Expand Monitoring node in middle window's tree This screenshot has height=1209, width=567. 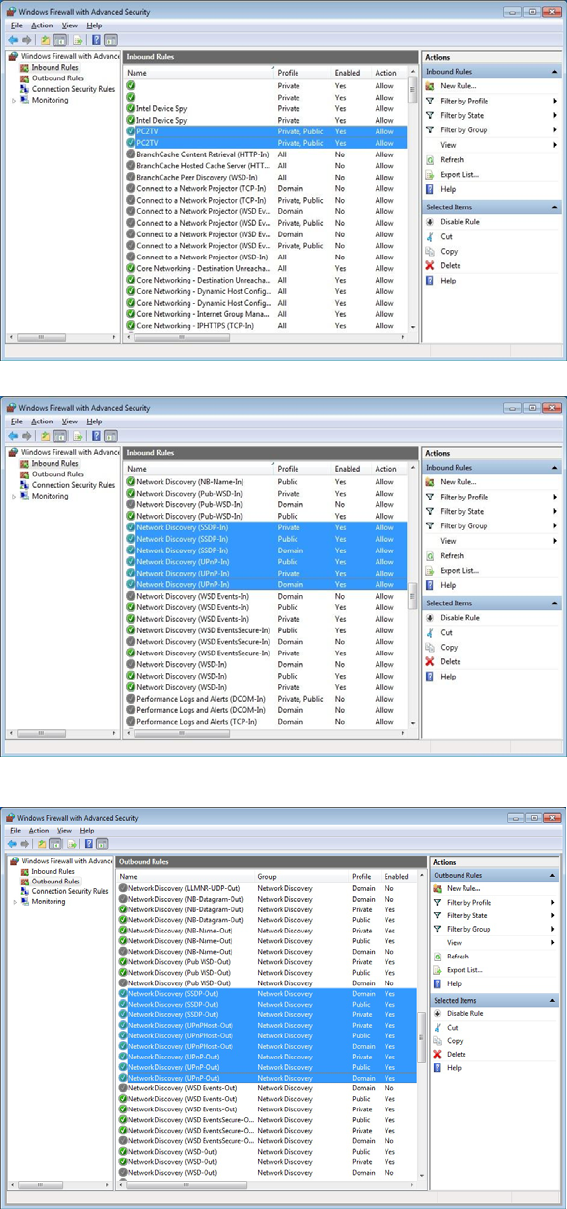pos(14,496)
